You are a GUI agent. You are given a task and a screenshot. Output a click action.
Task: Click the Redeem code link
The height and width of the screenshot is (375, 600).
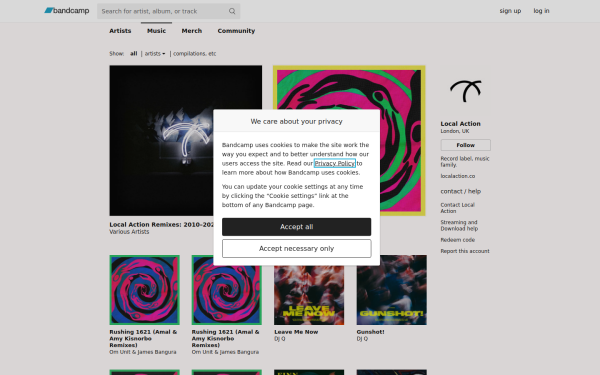click(x=458, y=240)
